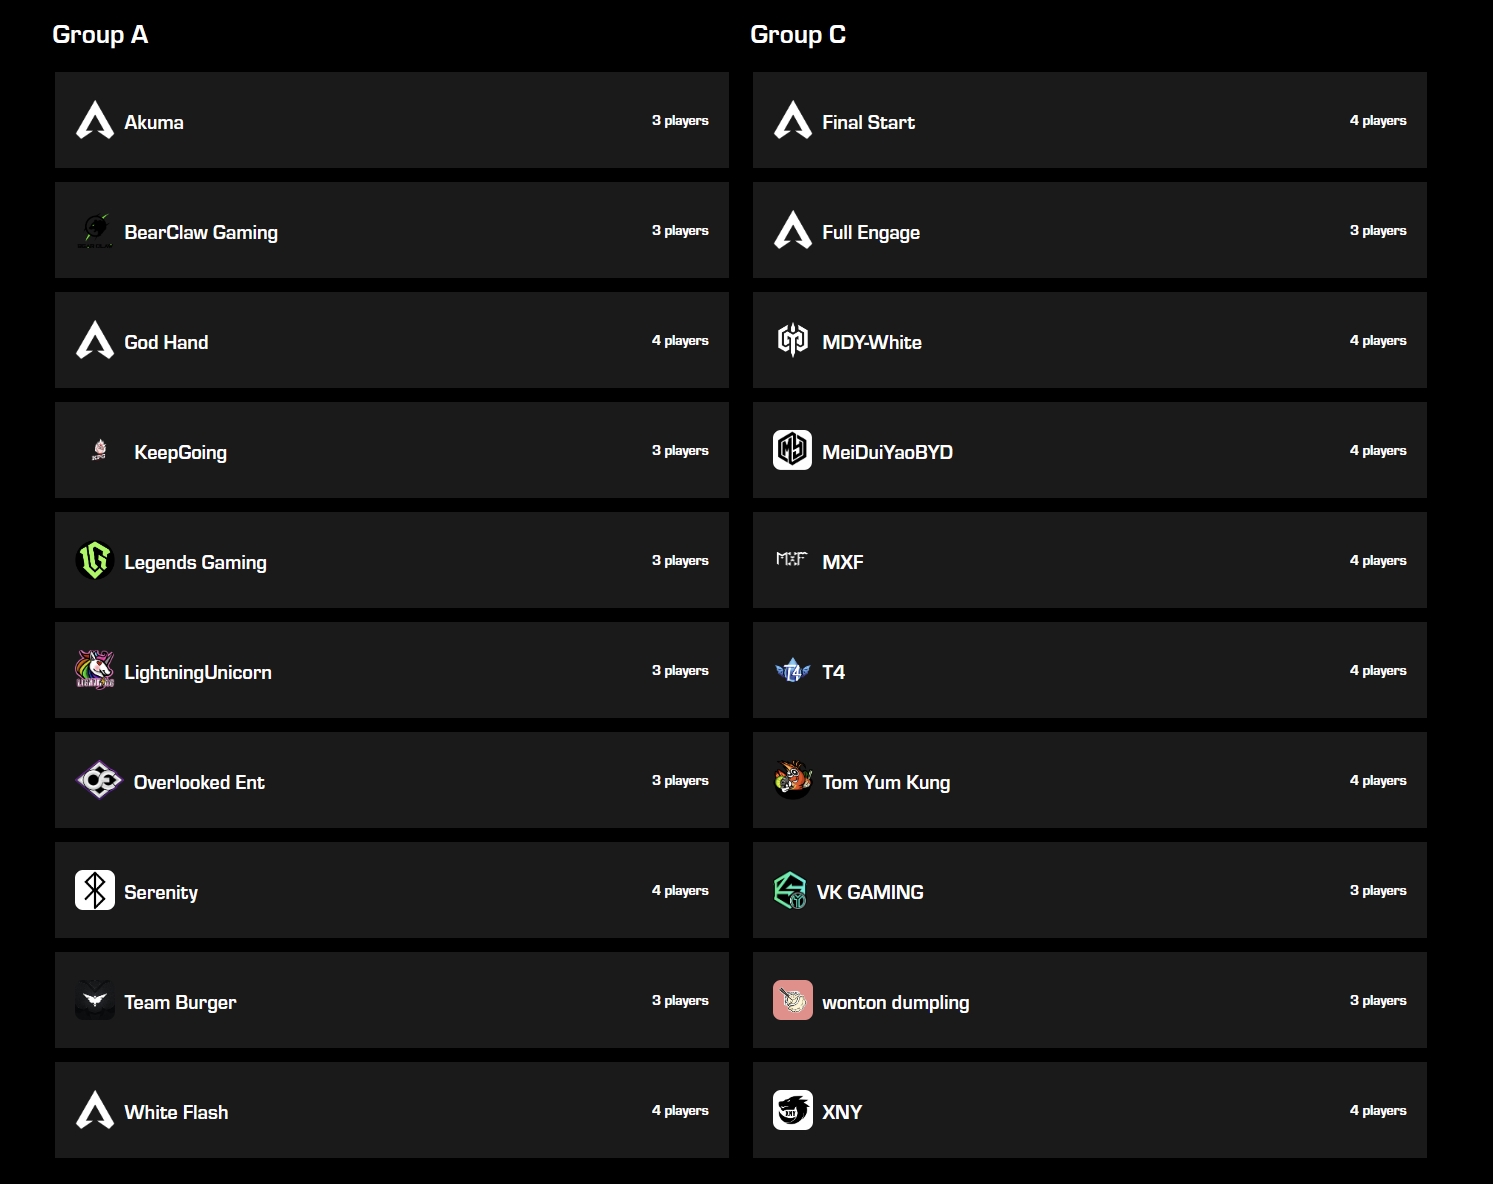Screen dimensions: 1493x1184
Task: Click the wonton dumpling pink logo
Action: [792, 1000]
